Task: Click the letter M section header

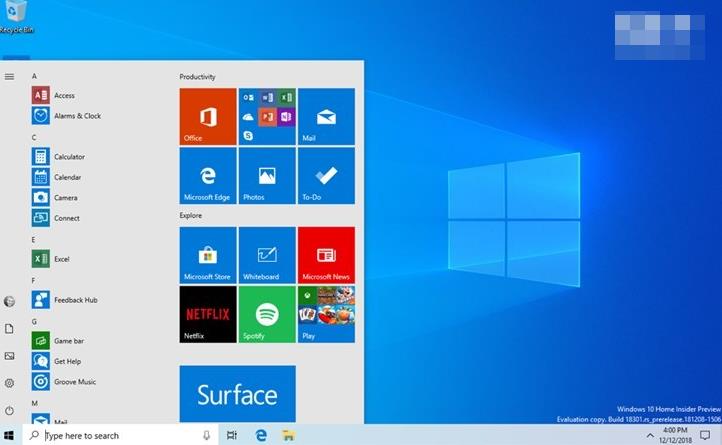Action: [35, 403]
